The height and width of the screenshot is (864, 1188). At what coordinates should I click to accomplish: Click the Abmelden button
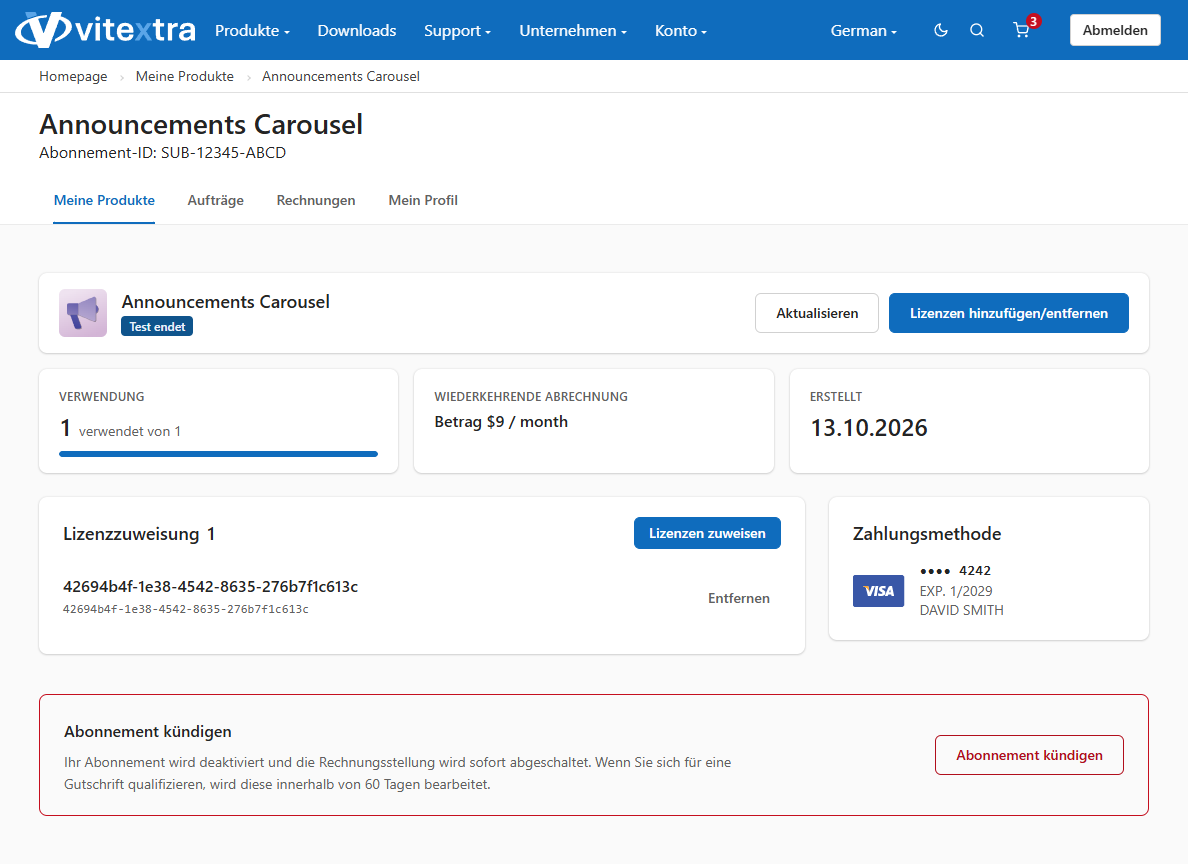(x=1115, y=30)
